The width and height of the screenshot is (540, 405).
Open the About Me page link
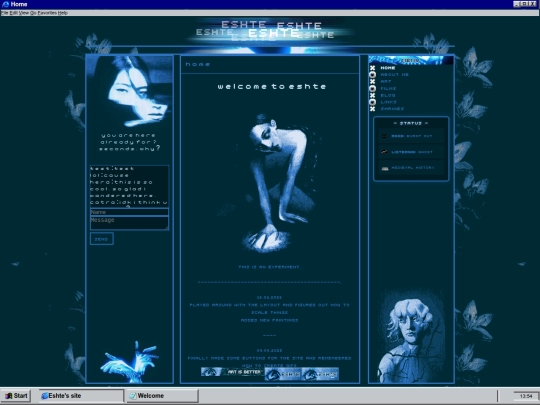395,74
